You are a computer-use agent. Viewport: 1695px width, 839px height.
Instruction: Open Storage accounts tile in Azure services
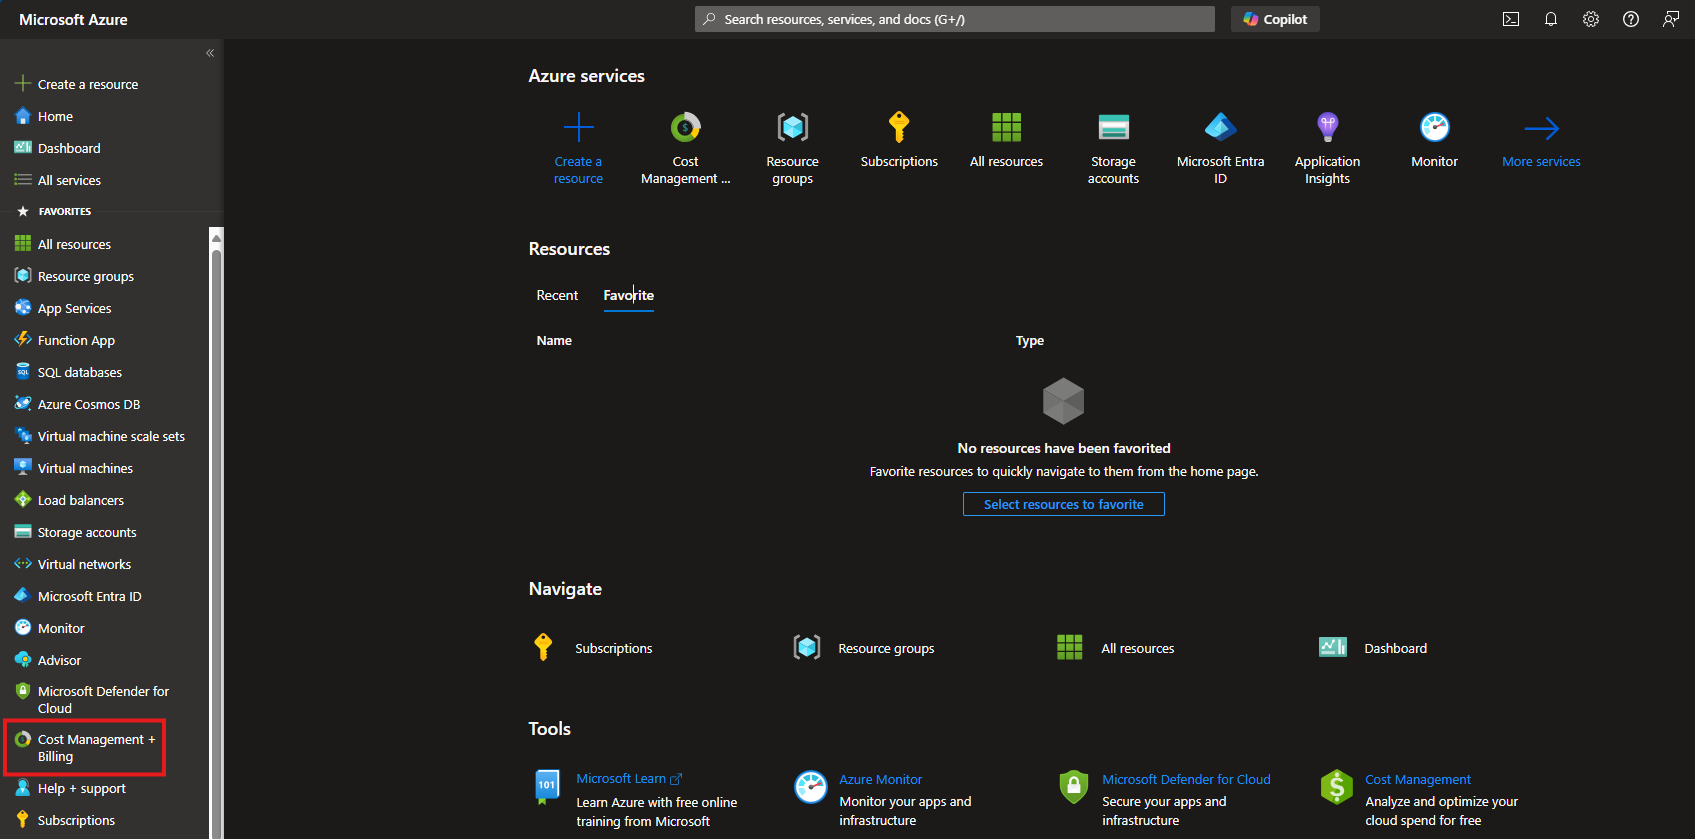tap(1113, 149)
